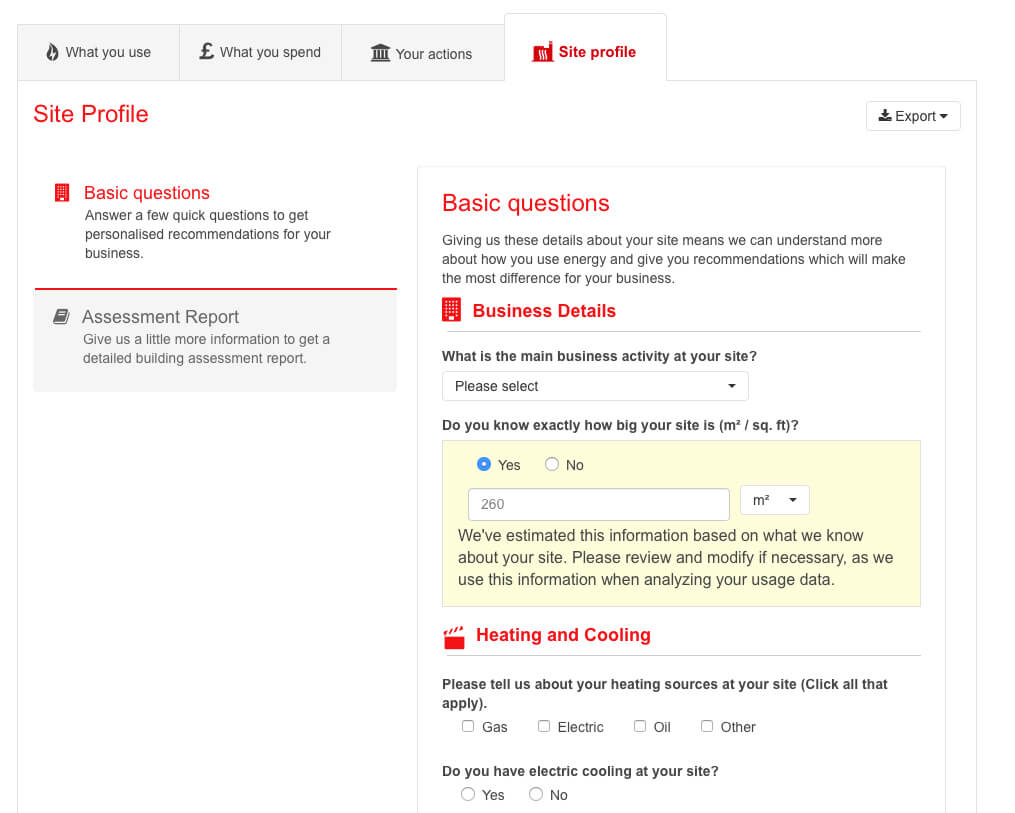Open the Assessment Report section
Image resolution: width=1015 pixels, height=813 pixels.
click(160, 316)
